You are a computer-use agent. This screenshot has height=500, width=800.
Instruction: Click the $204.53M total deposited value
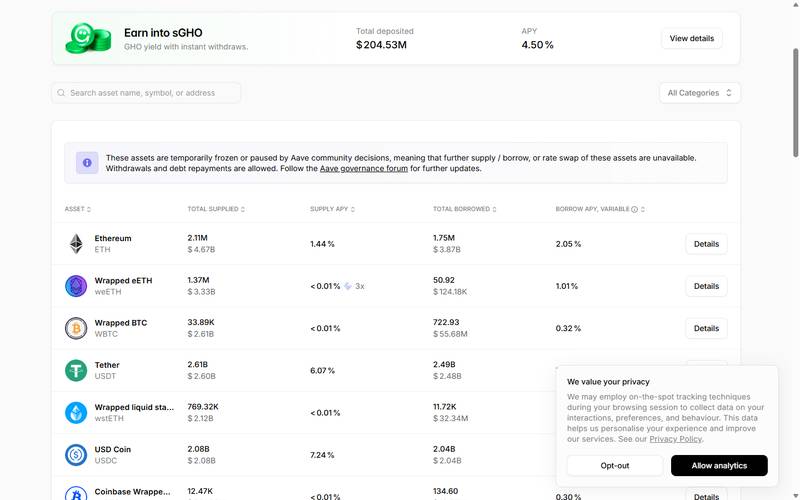(381, 45)
